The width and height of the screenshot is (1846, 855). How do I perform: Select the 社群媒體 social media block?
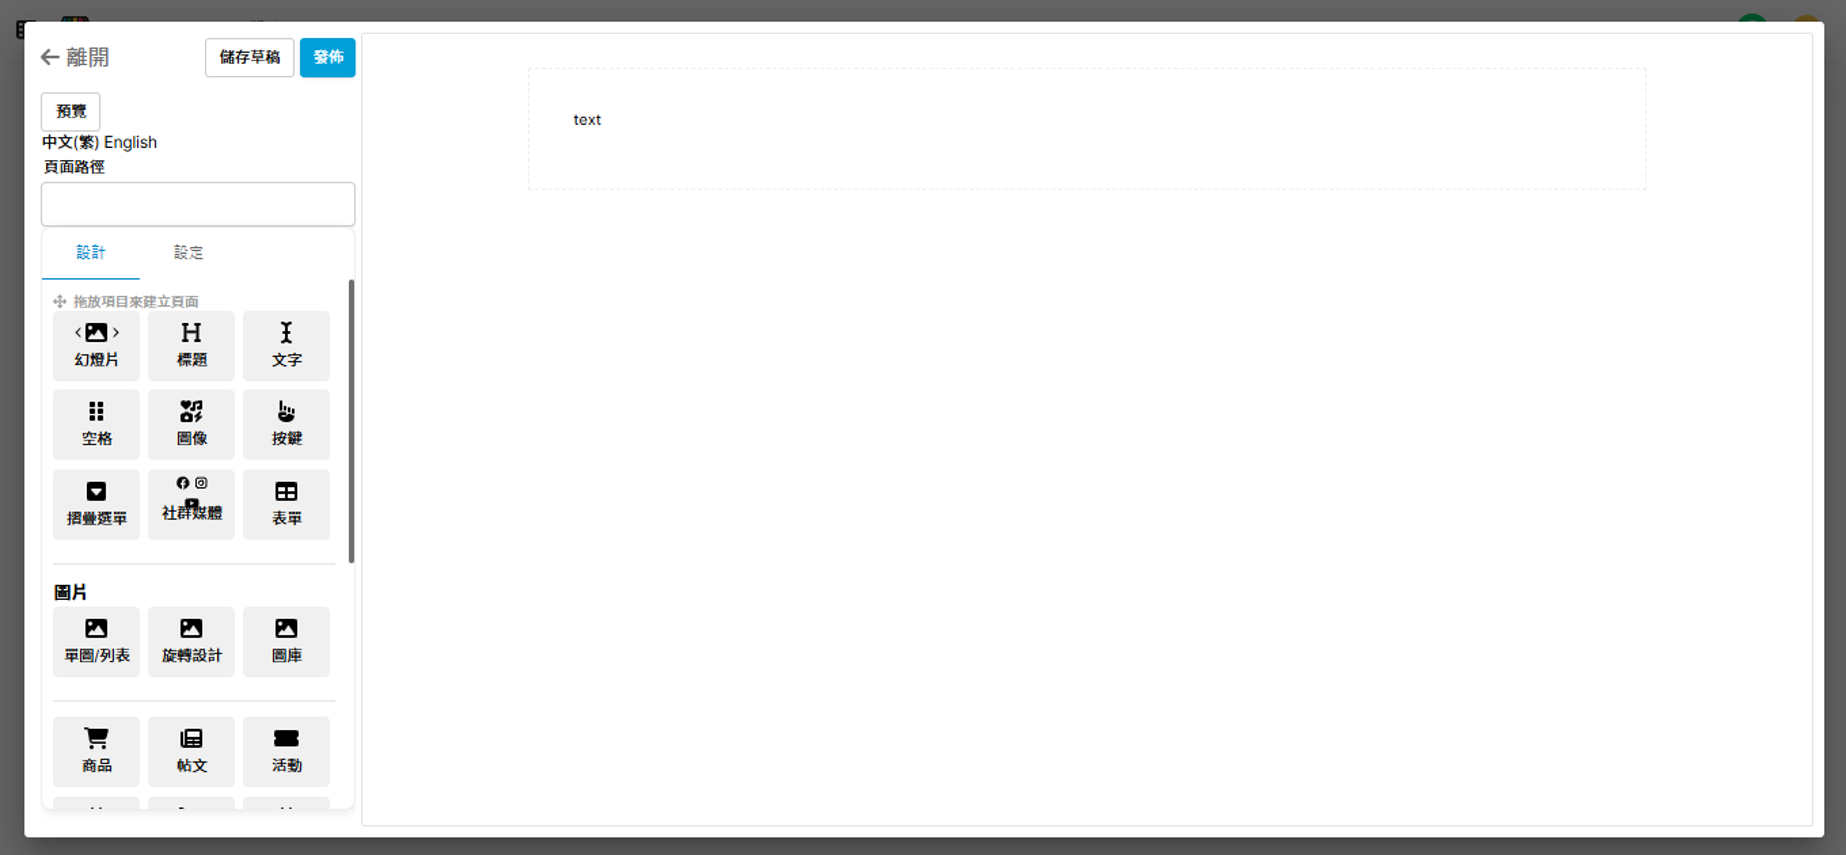(x=191, y=504)
